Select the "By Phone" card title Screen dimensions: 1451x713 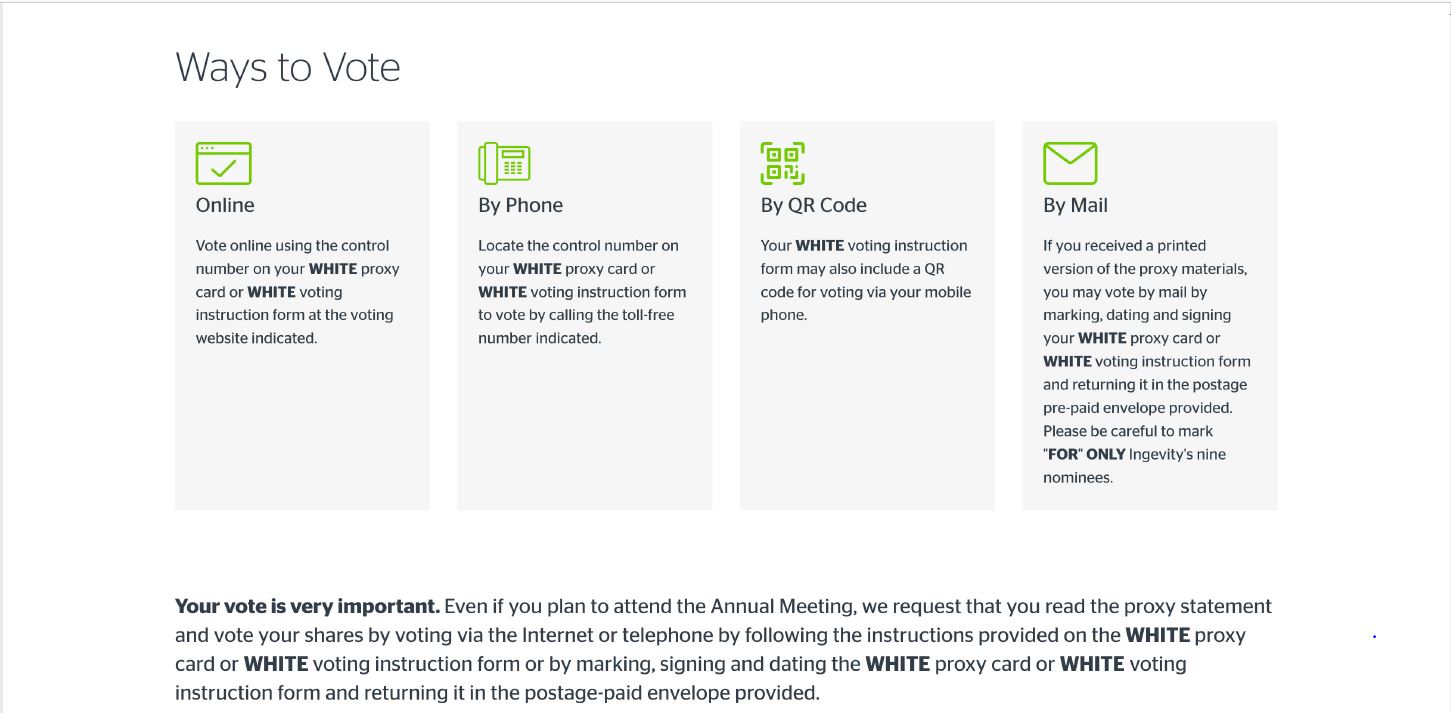point(520,205)
